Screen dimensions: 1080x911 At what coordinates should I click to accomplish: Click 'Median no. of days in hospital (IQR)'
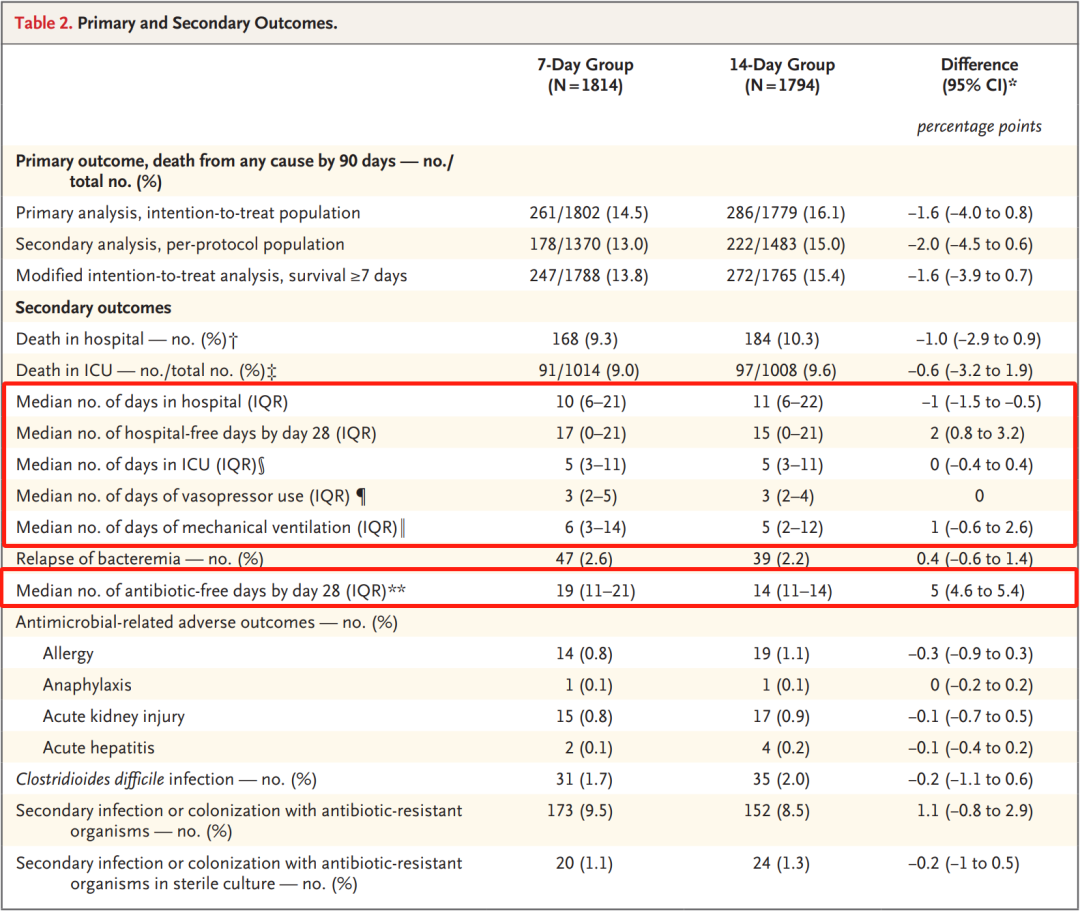152,401
